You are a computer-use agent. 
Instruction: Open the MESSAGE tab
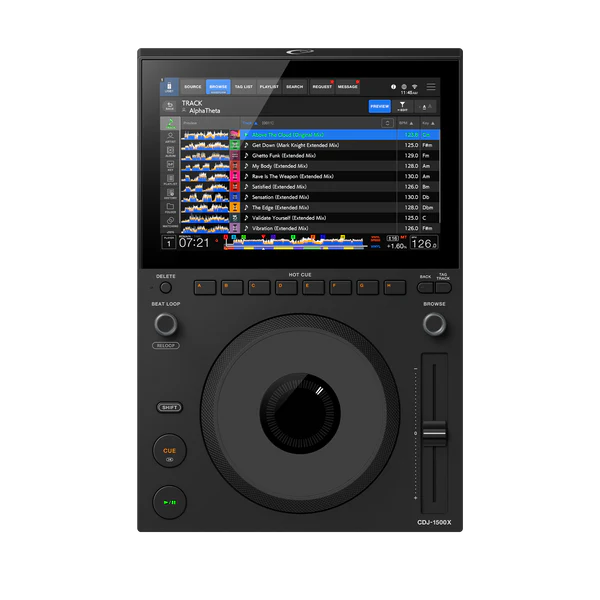(347, 87)
